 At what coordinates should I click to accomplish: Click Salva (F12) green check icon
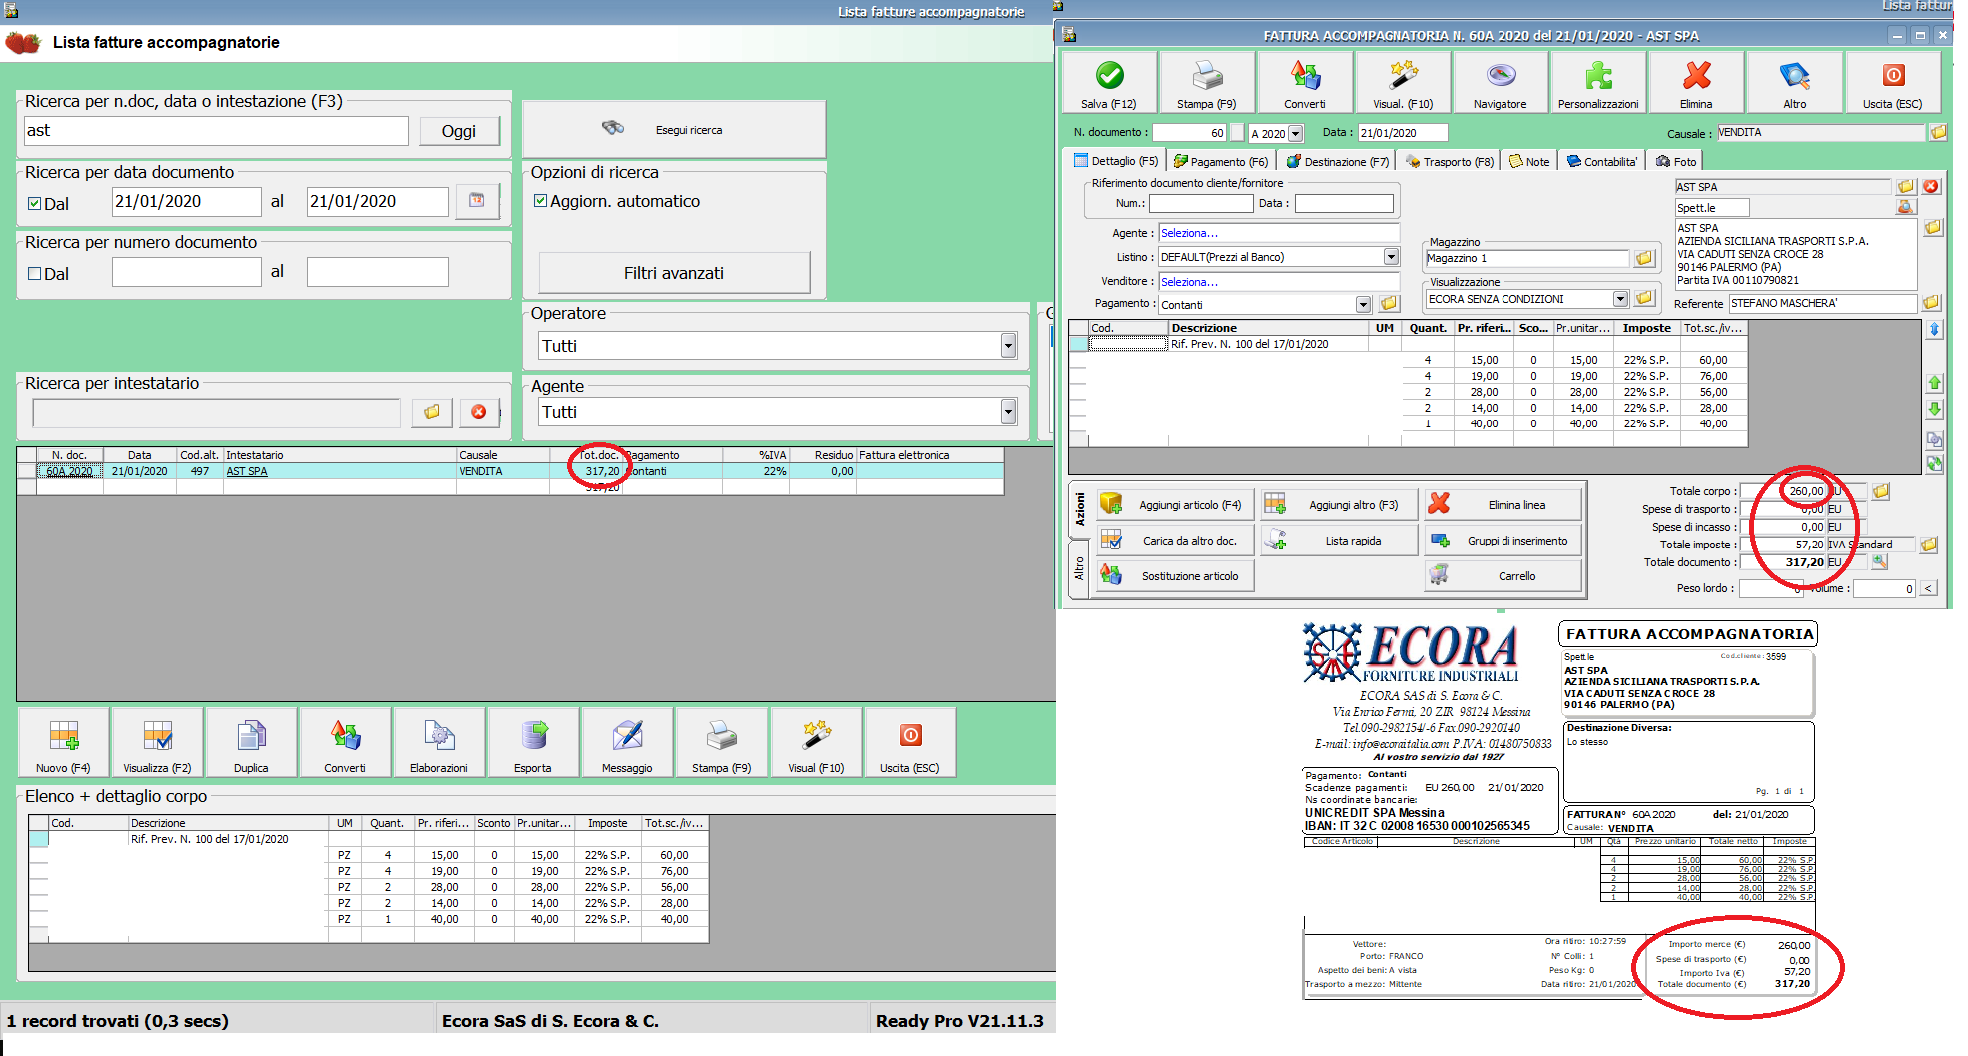coord(1109,82)
